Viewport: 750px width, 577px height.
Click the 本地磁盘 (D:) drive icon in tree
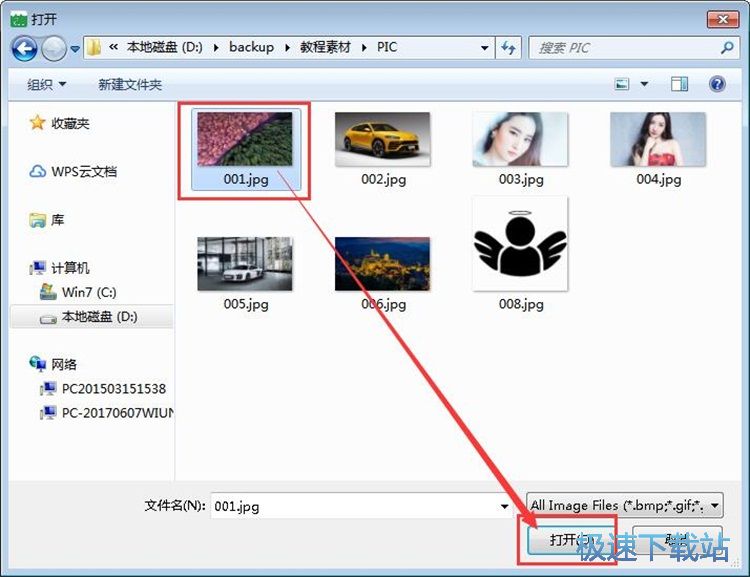point(48,318)
